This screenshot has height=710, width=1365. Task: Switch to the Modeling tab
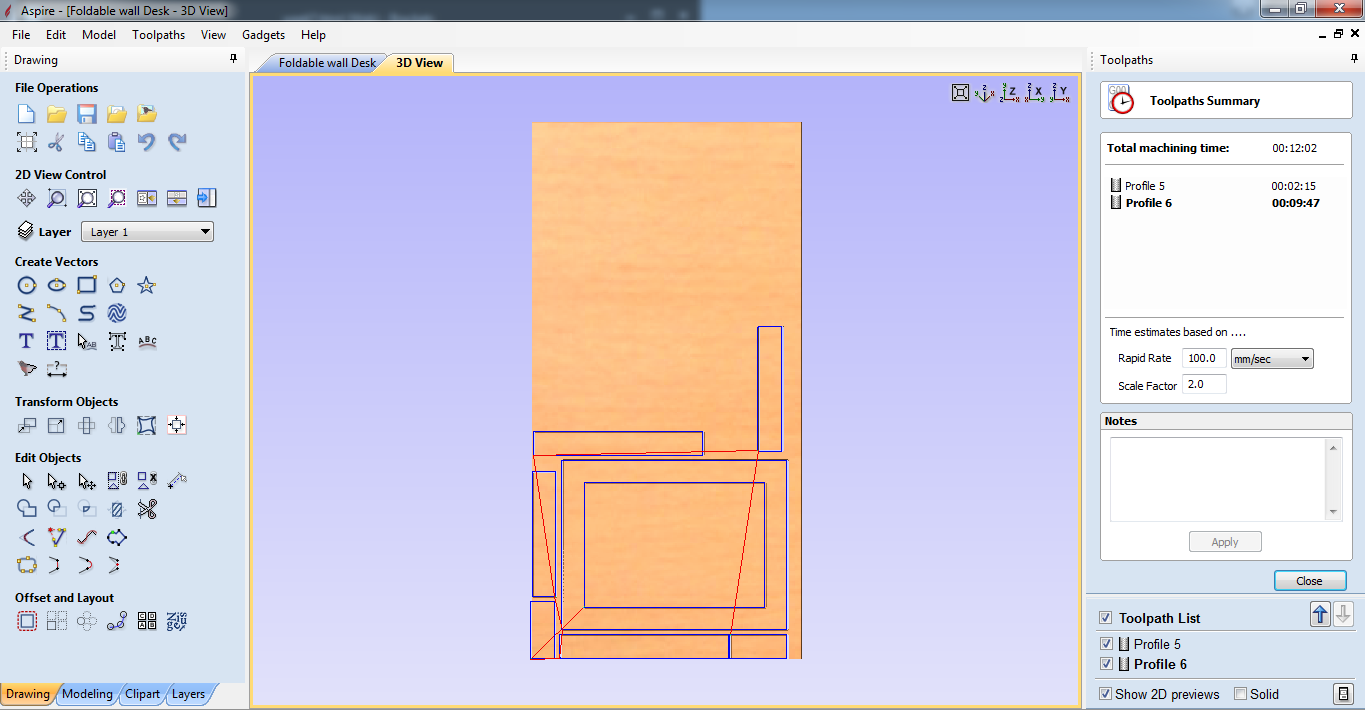click(x=87, y=694)
